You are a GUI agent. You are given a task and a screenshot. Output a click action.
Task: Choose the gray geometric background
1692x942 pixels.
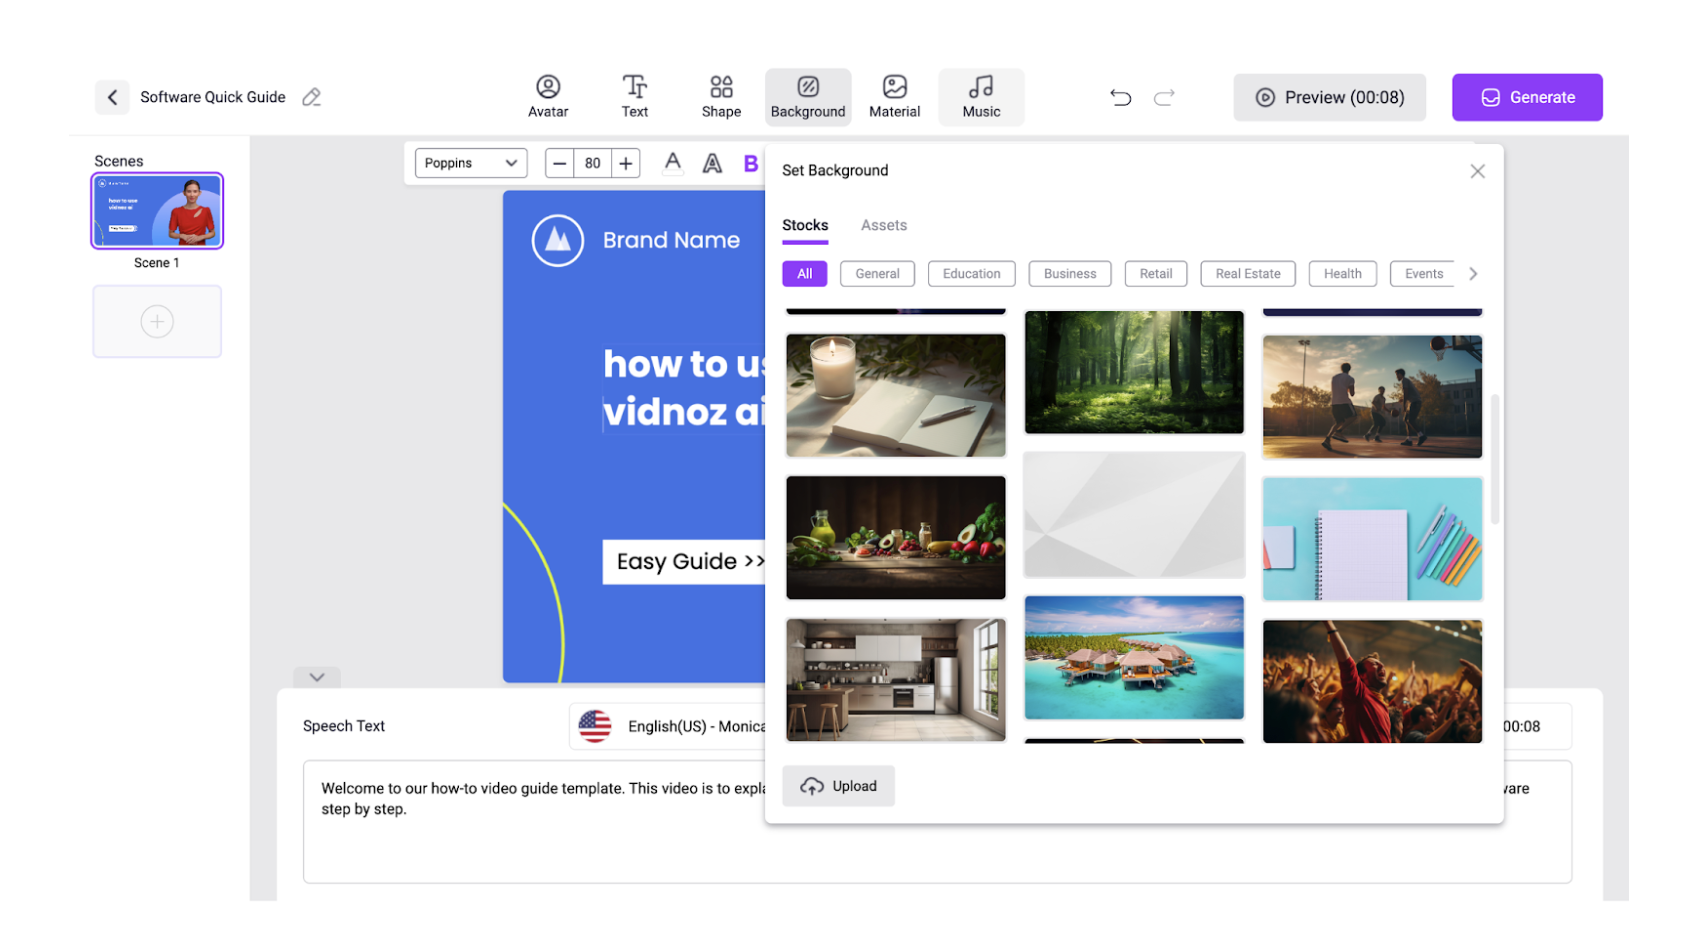click(1134, 515)
